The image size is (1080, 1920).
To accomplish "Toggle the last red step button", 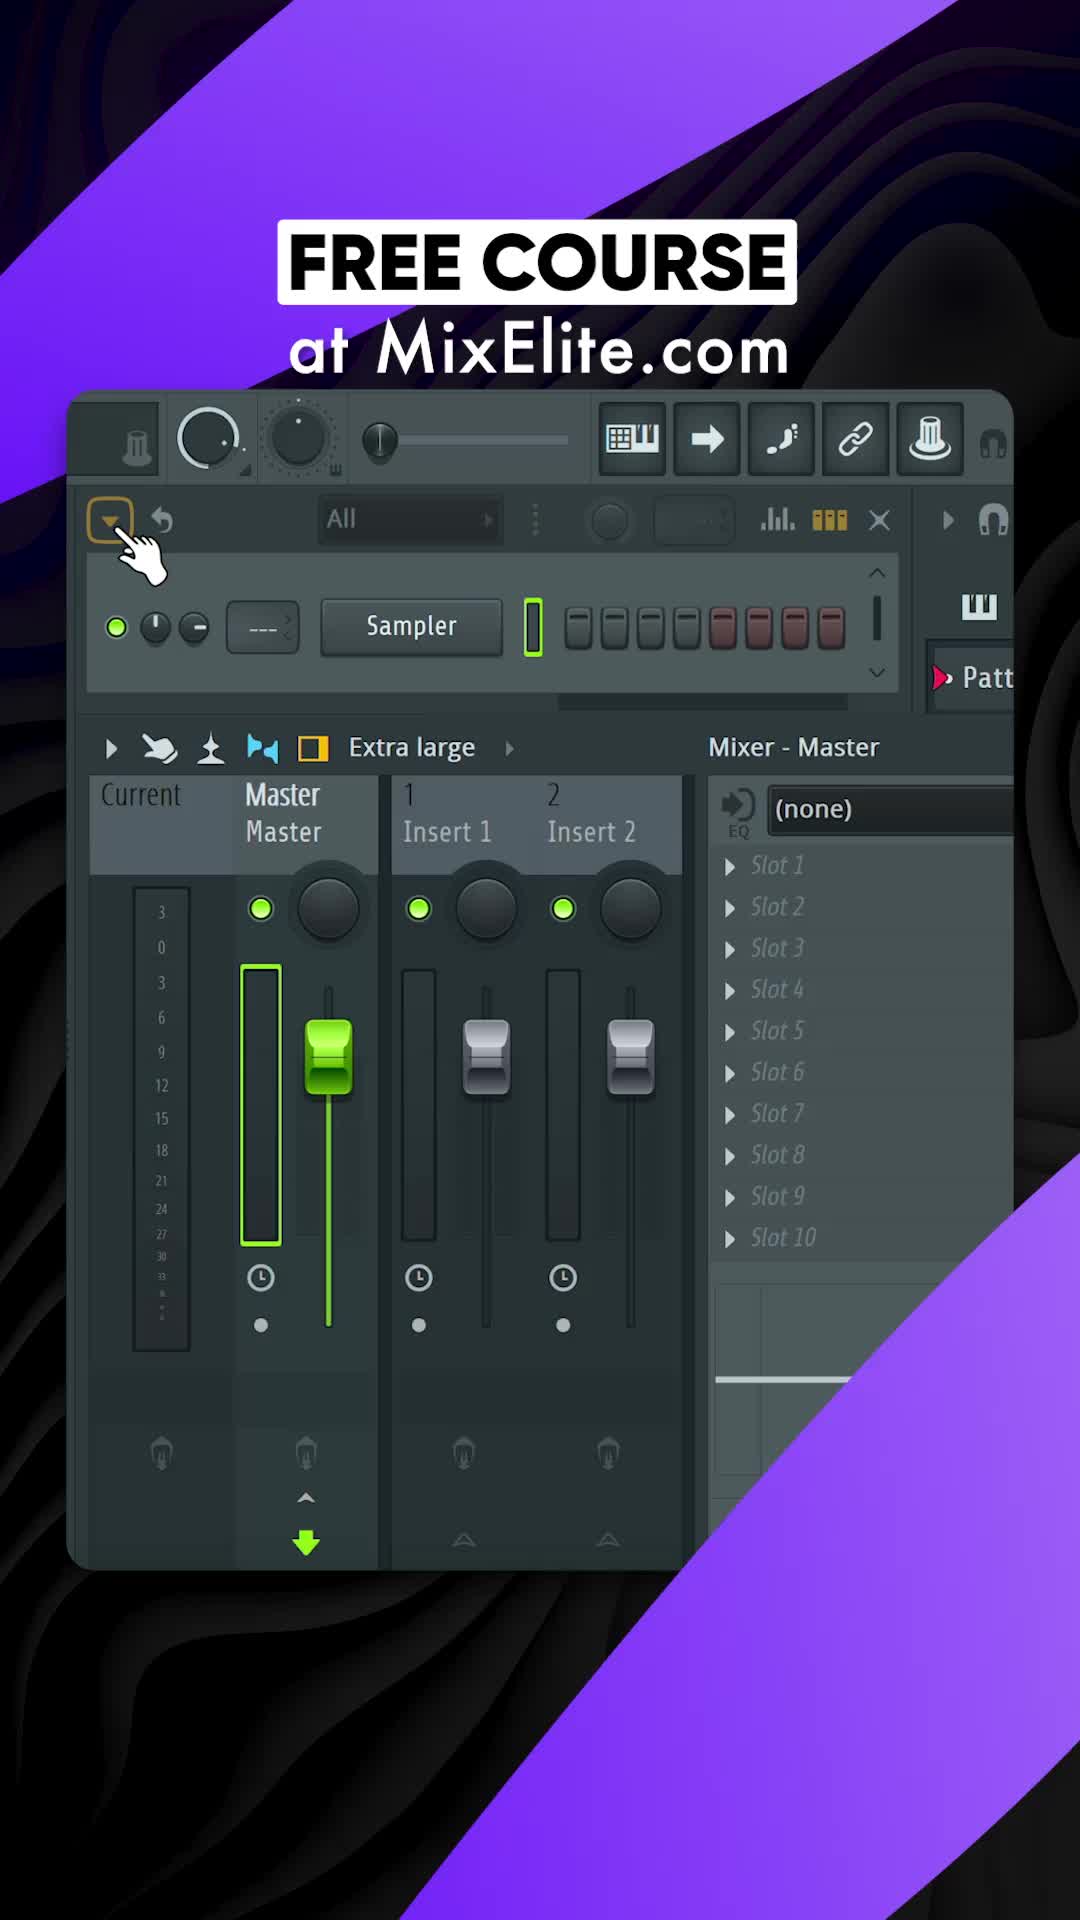I will pyautogui.click(x=831, y=628).
